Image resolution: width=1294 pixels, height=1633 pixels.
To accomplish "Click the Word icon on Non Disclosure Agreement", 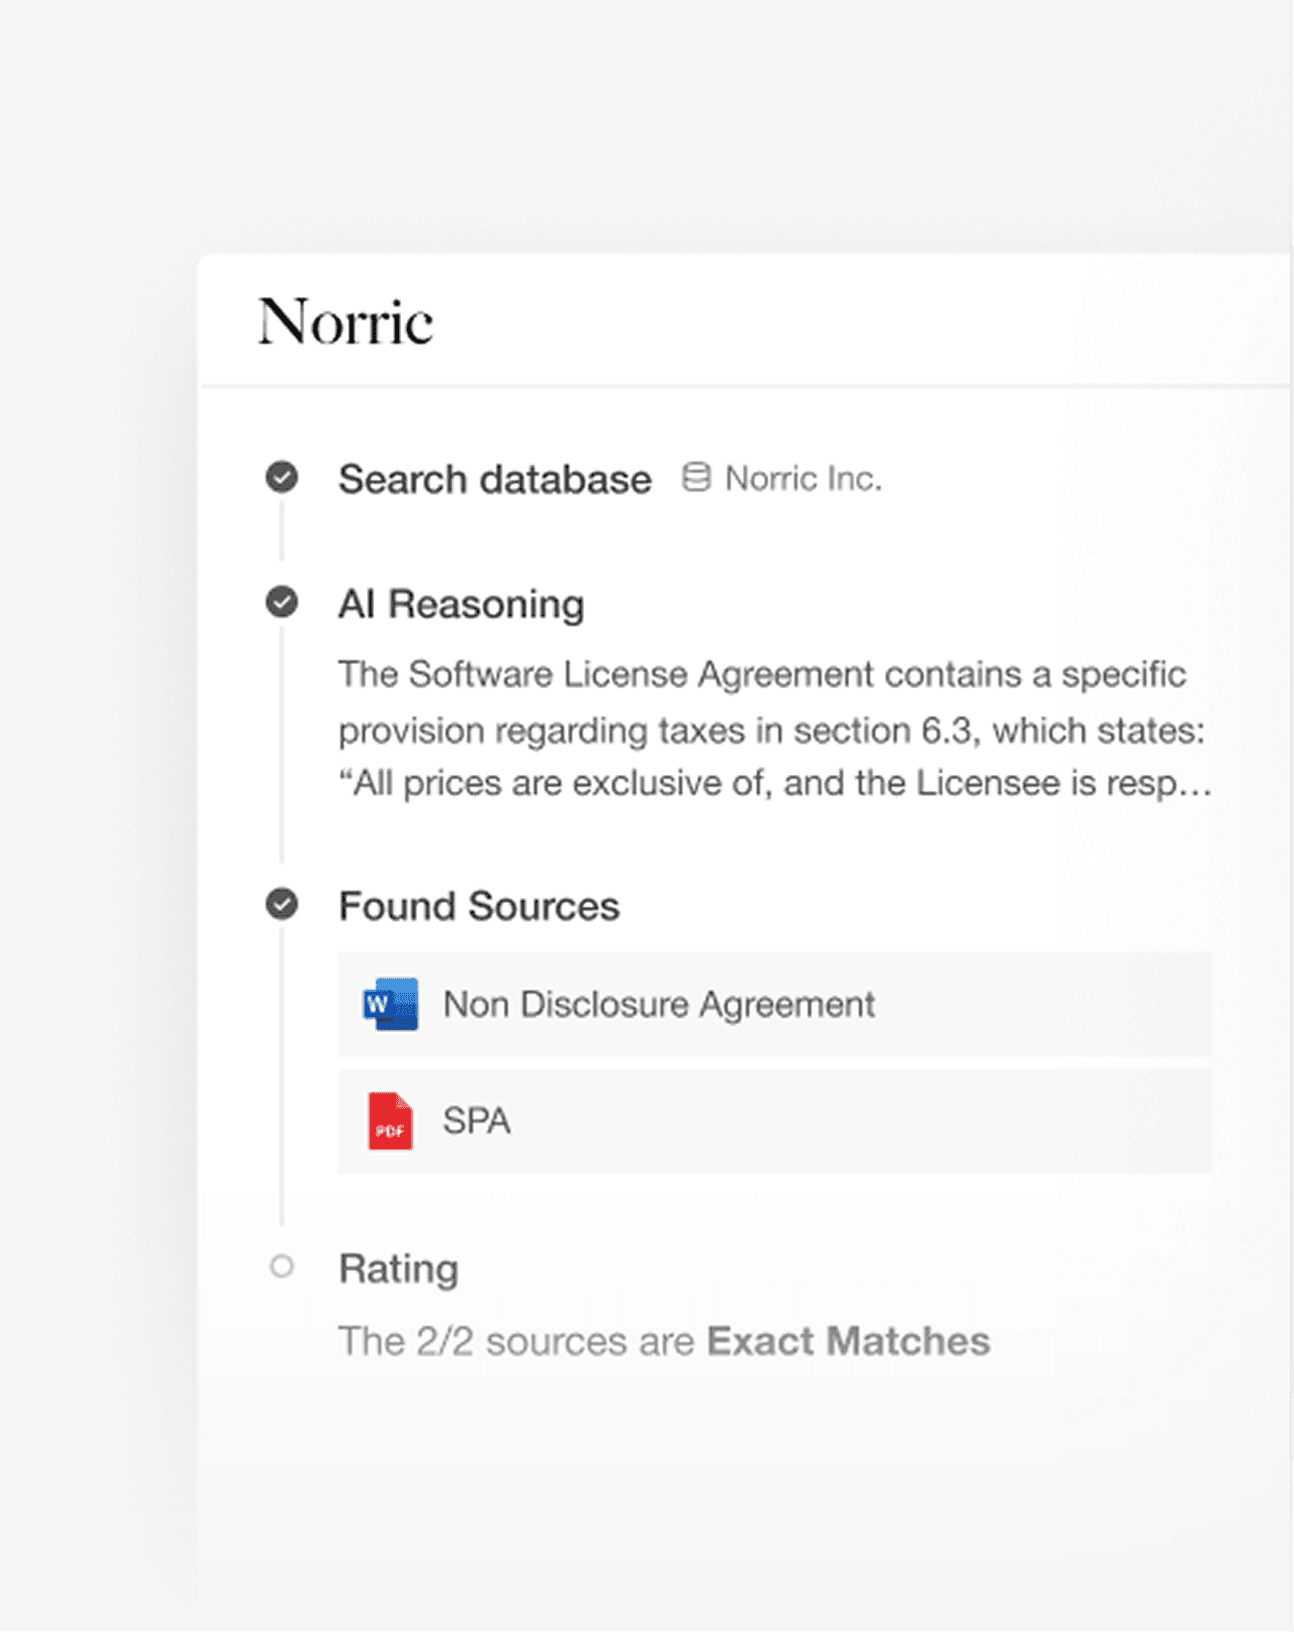I will click(x=390, y=1004).
